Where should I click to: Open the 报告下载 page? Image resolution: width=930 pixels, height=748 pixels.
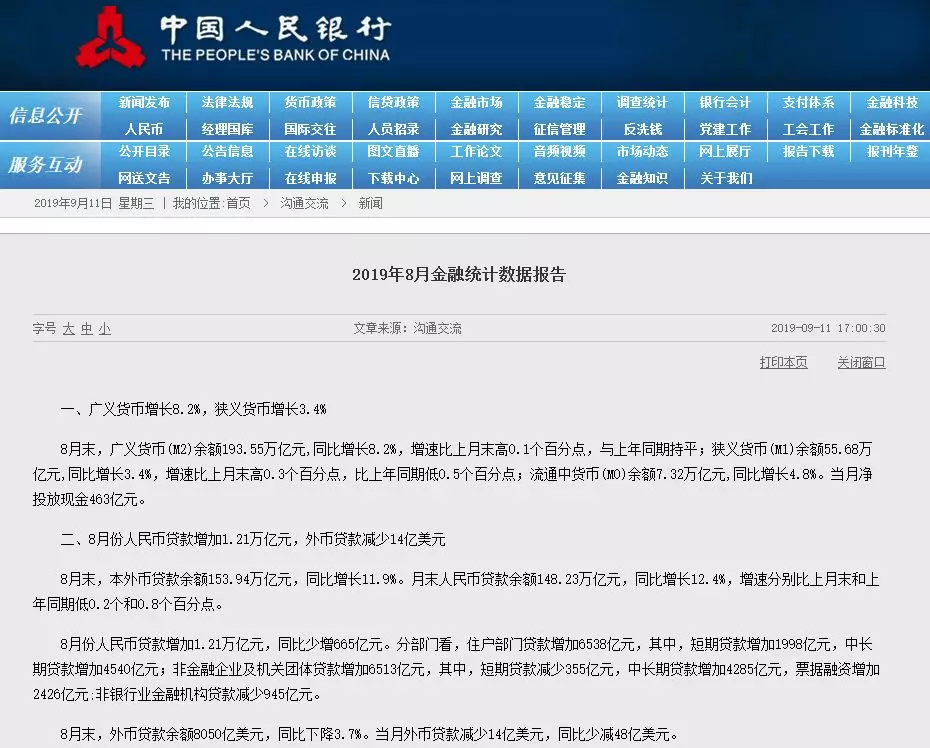808,152
